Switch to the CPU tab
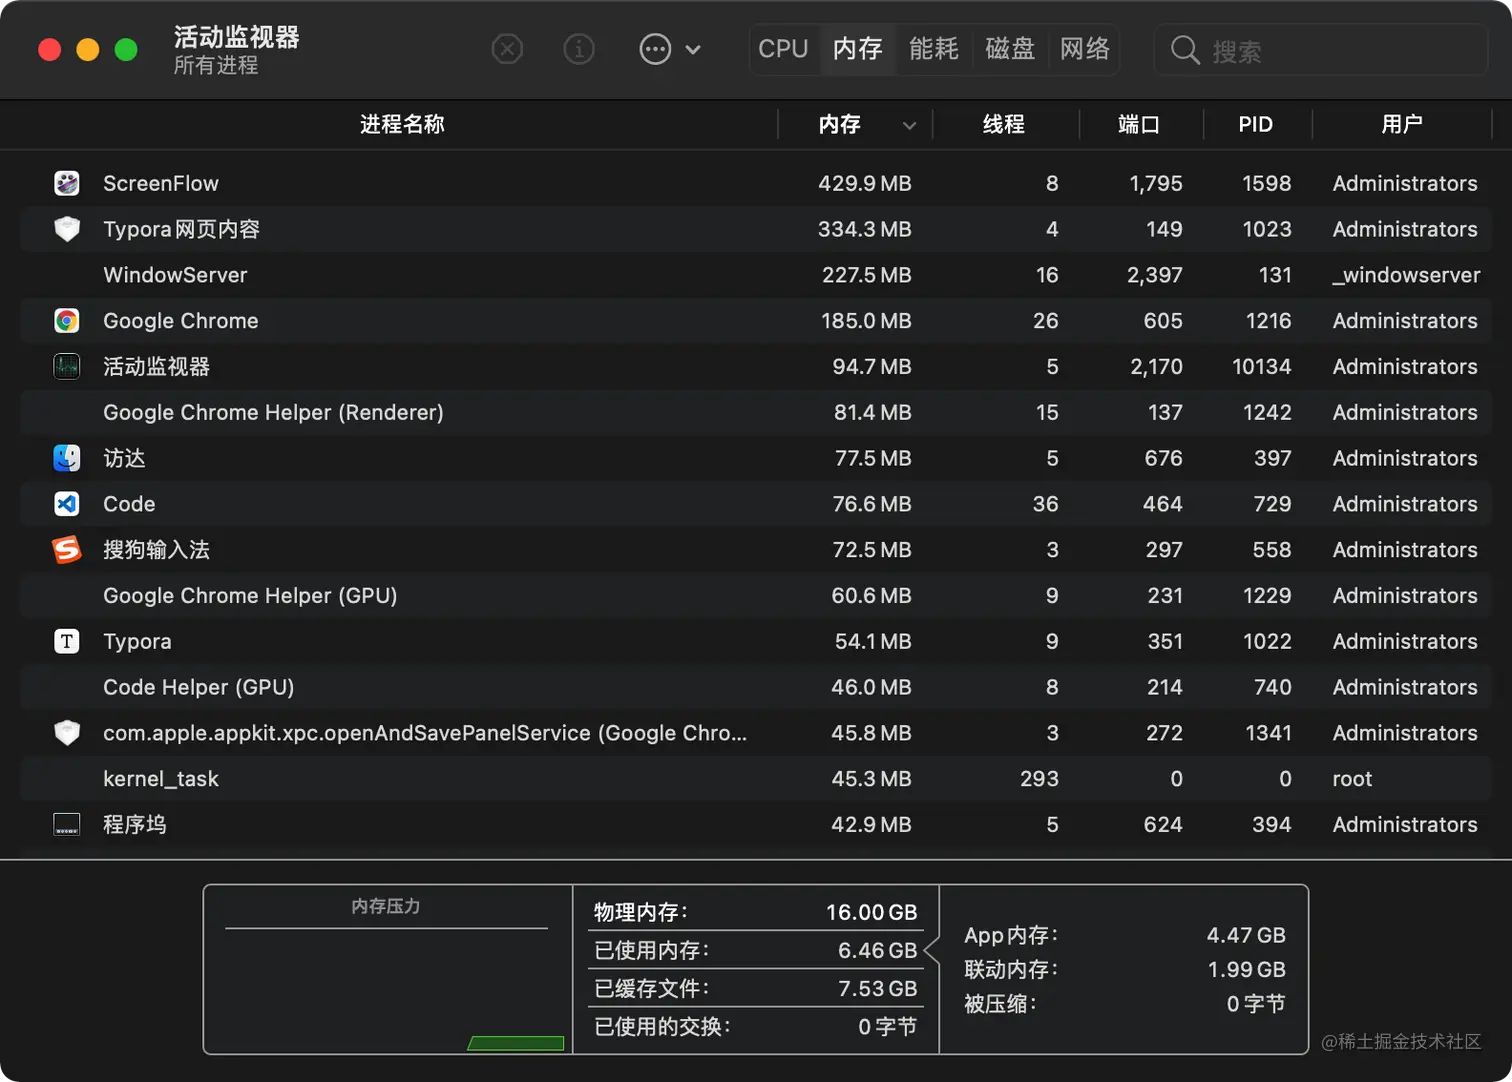The height and width of the screenshot is (1082, 1512). click(783, 49)
